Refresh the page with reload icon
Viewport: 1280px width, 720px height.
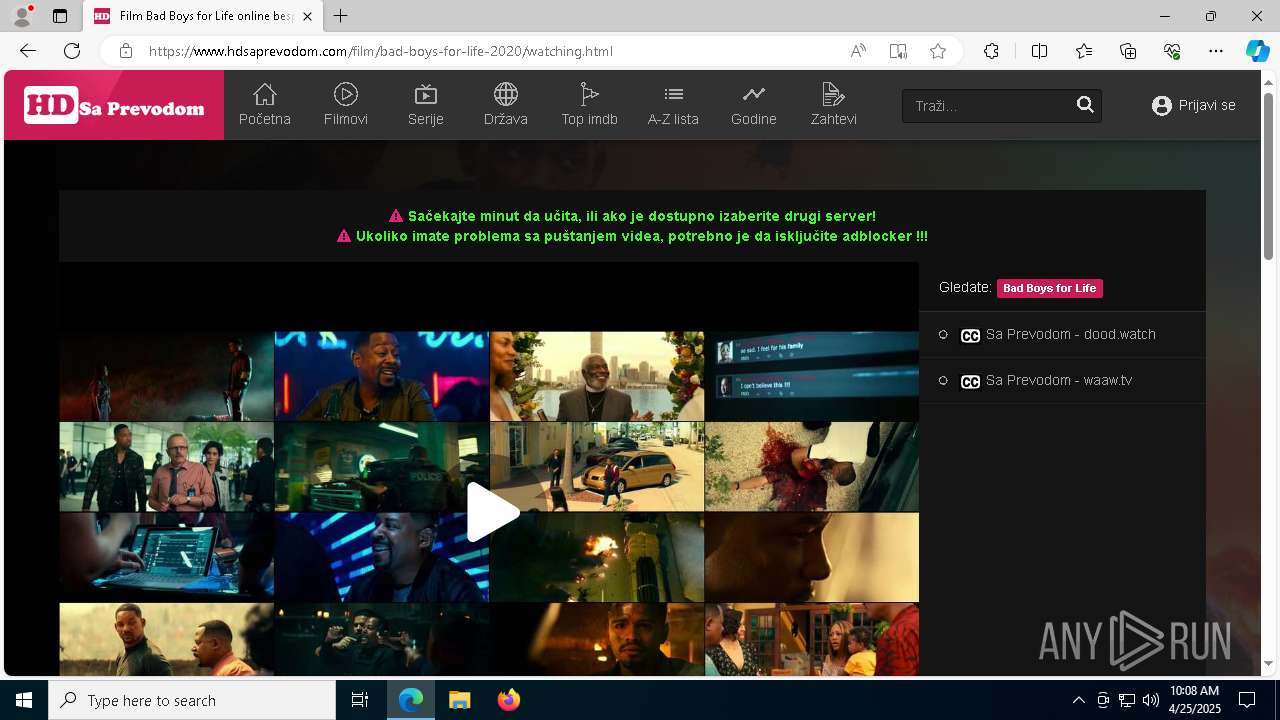point(72,51)
